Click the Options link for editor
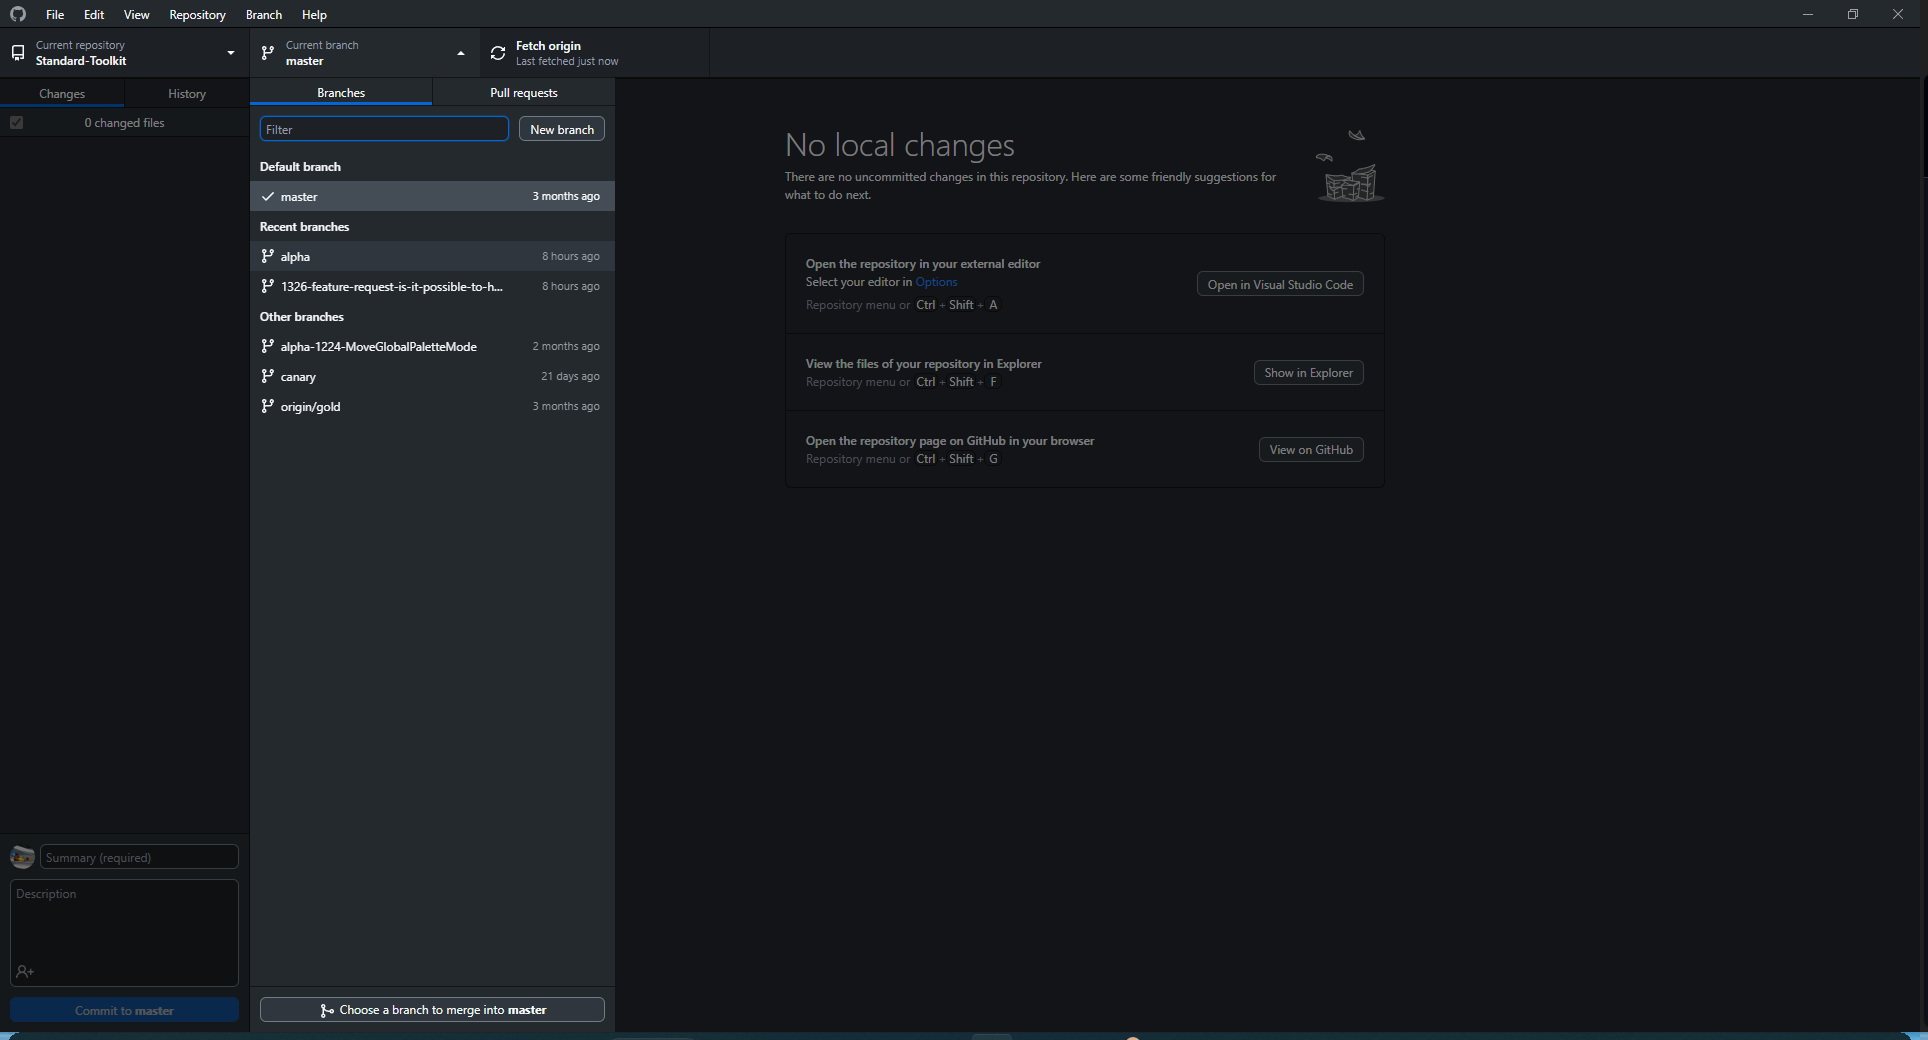This screenshot has height=1040, width=1928. [936, 282]
